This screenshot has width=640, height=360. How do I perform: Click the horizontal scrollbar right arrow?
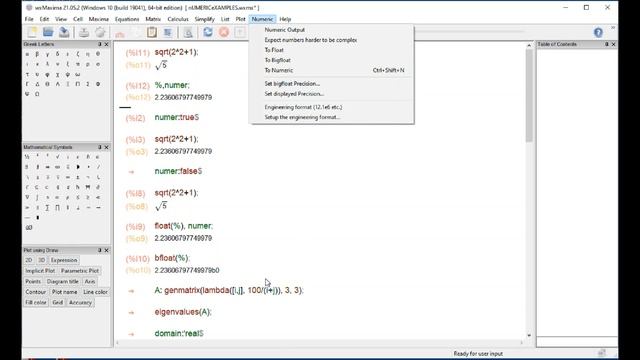pyautogui.click(x=522, y=342)
